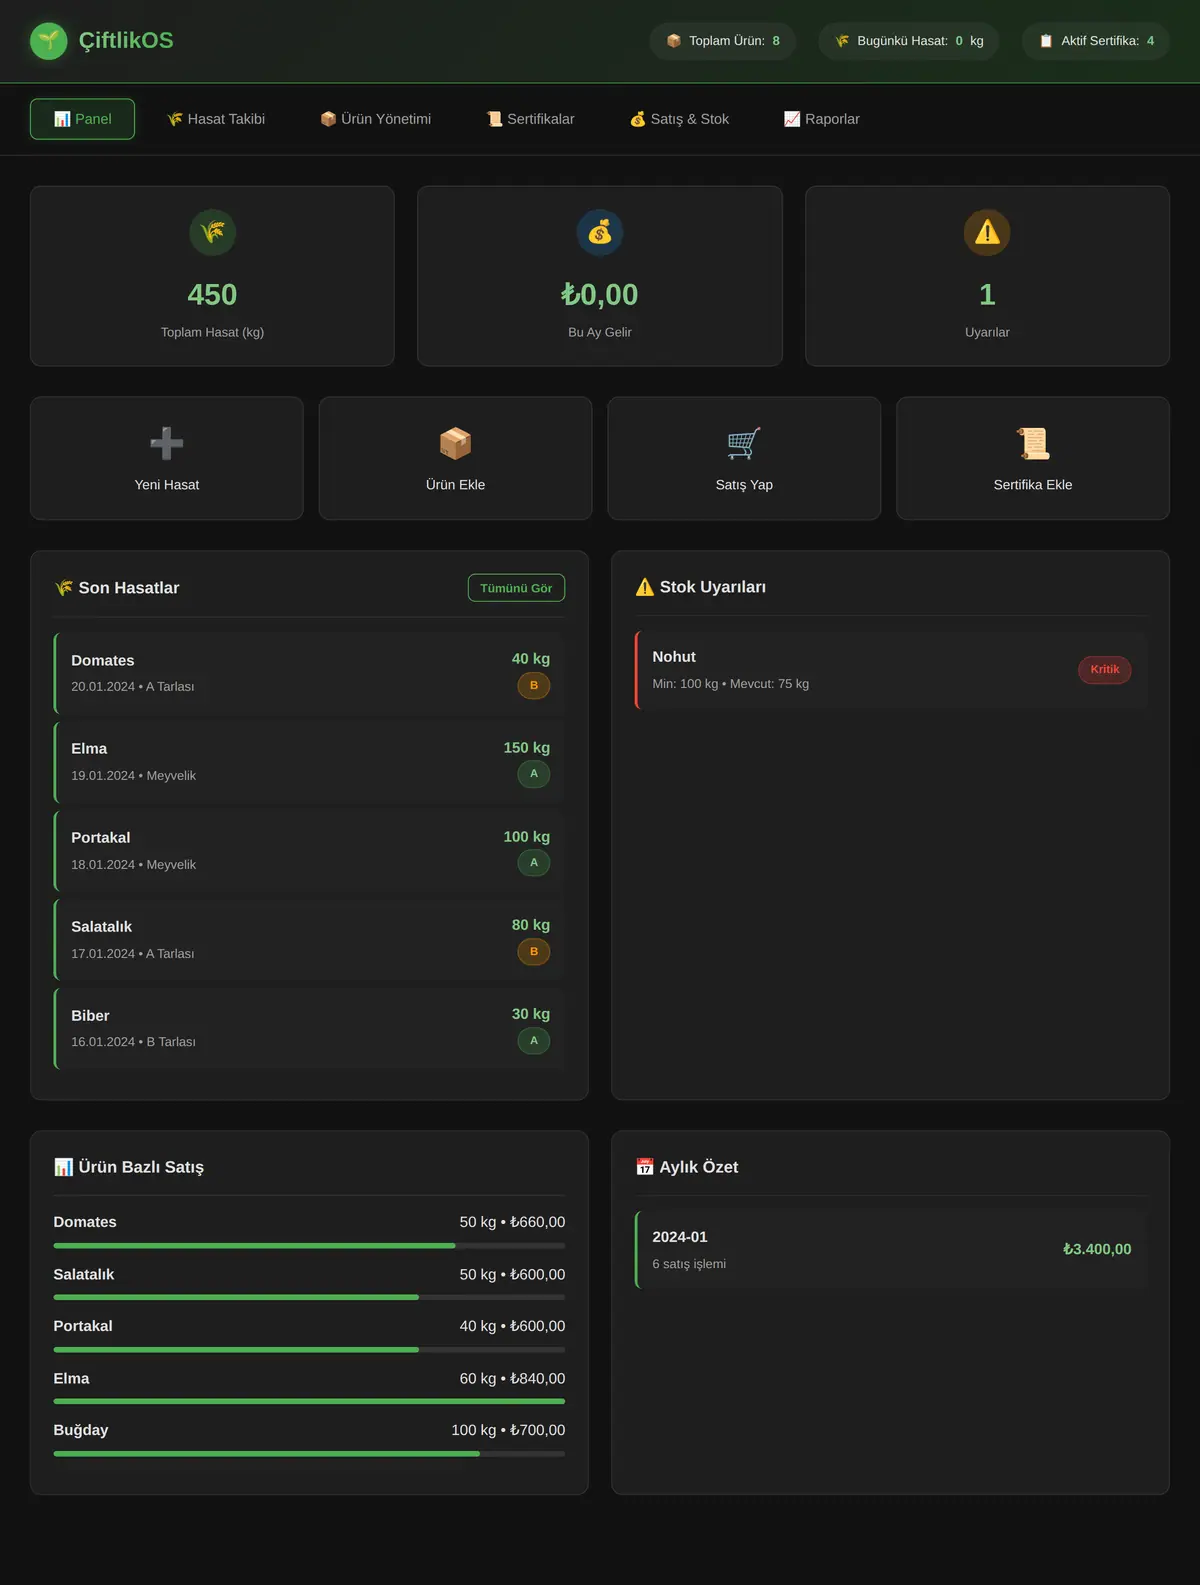The height and width of the screenshot is (1585, 1200).
Task: Click the box icon beside Toplam Ürün
Action: (x=674, y=41)
